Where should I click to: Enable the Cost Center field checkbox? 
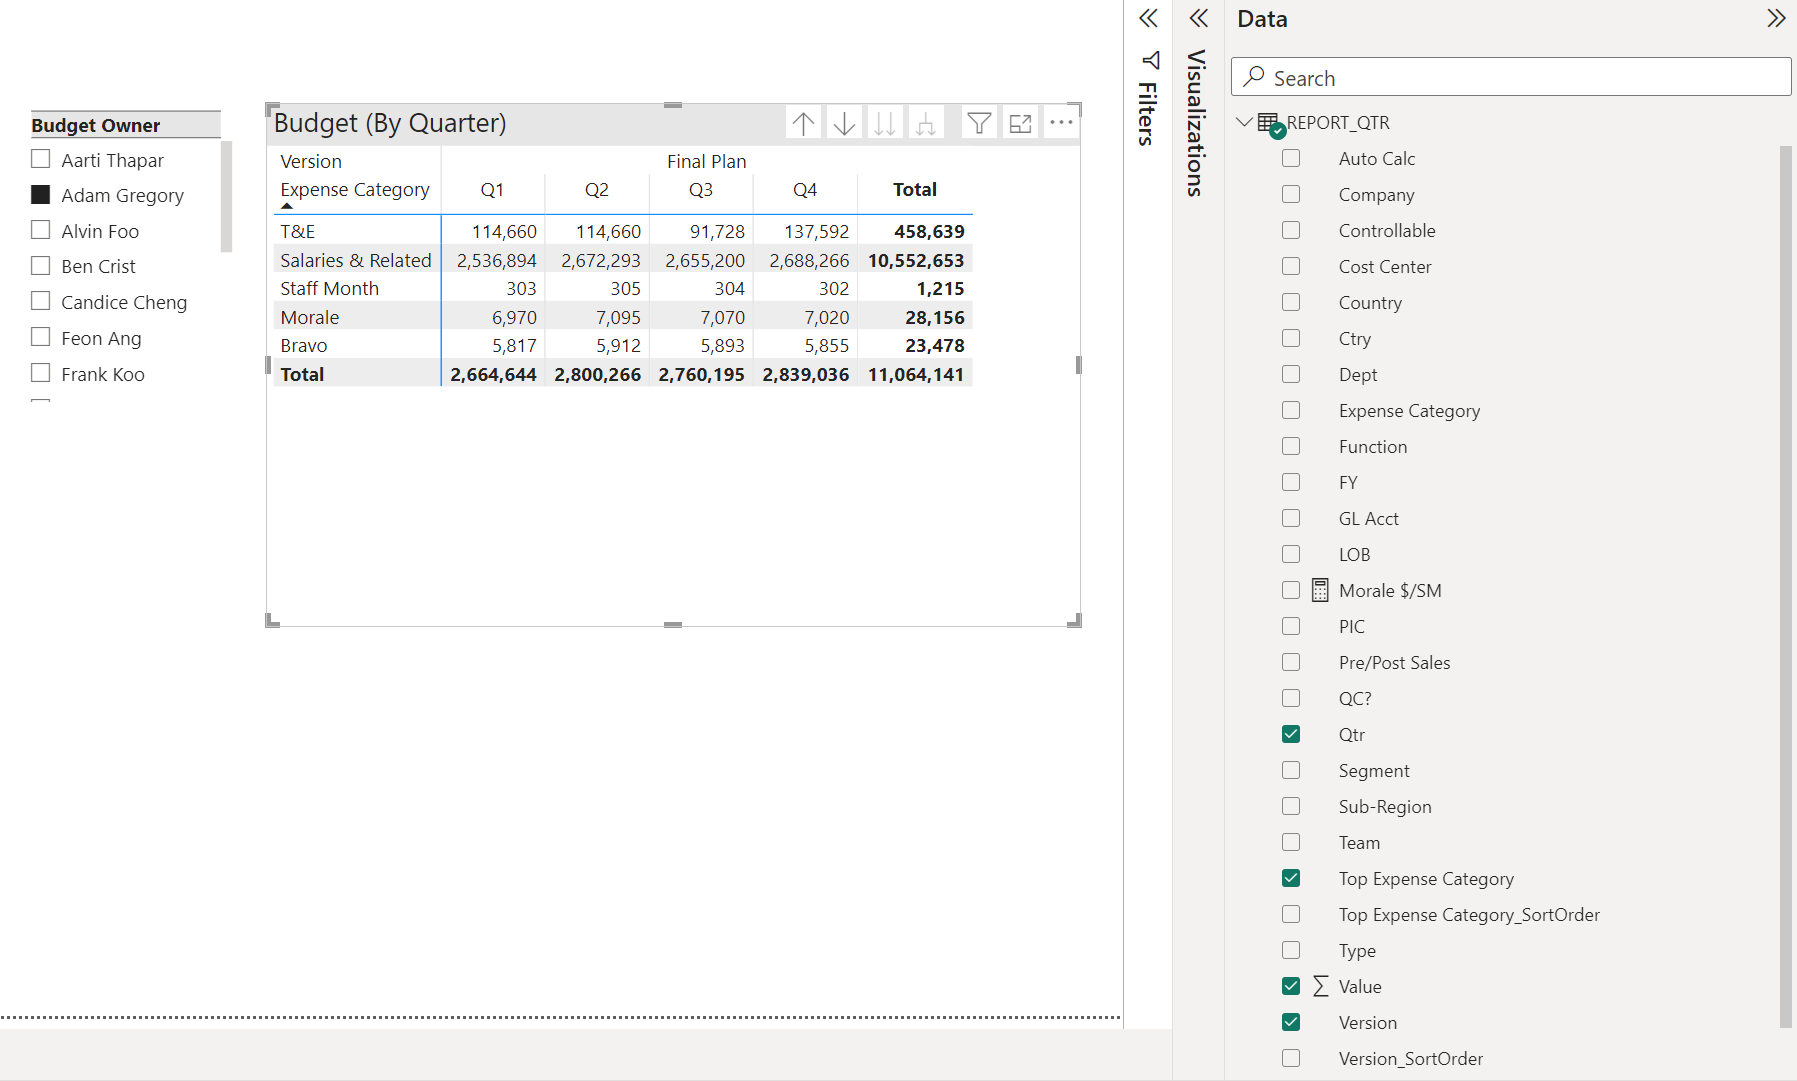click(1291, 266)
